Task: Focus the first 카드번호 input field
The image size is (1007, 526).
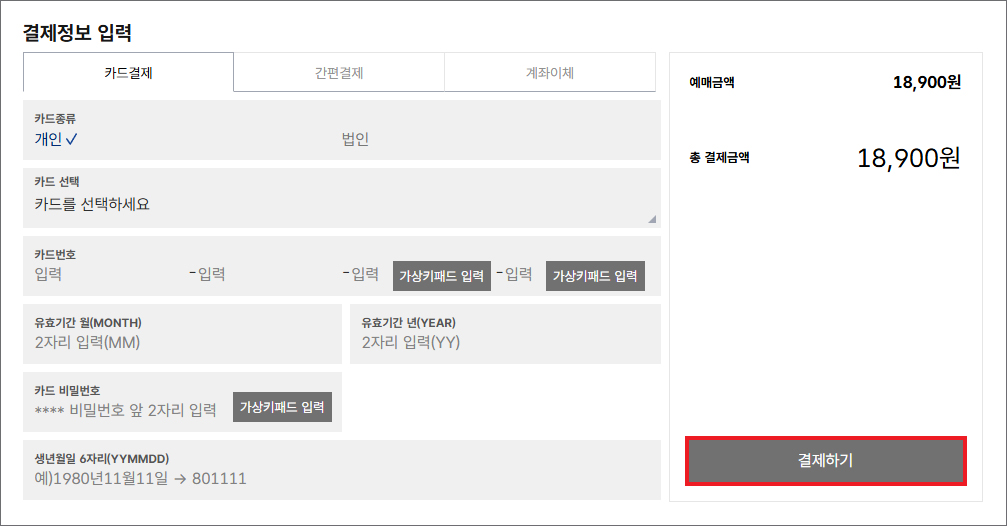Action: coord(105,275)
